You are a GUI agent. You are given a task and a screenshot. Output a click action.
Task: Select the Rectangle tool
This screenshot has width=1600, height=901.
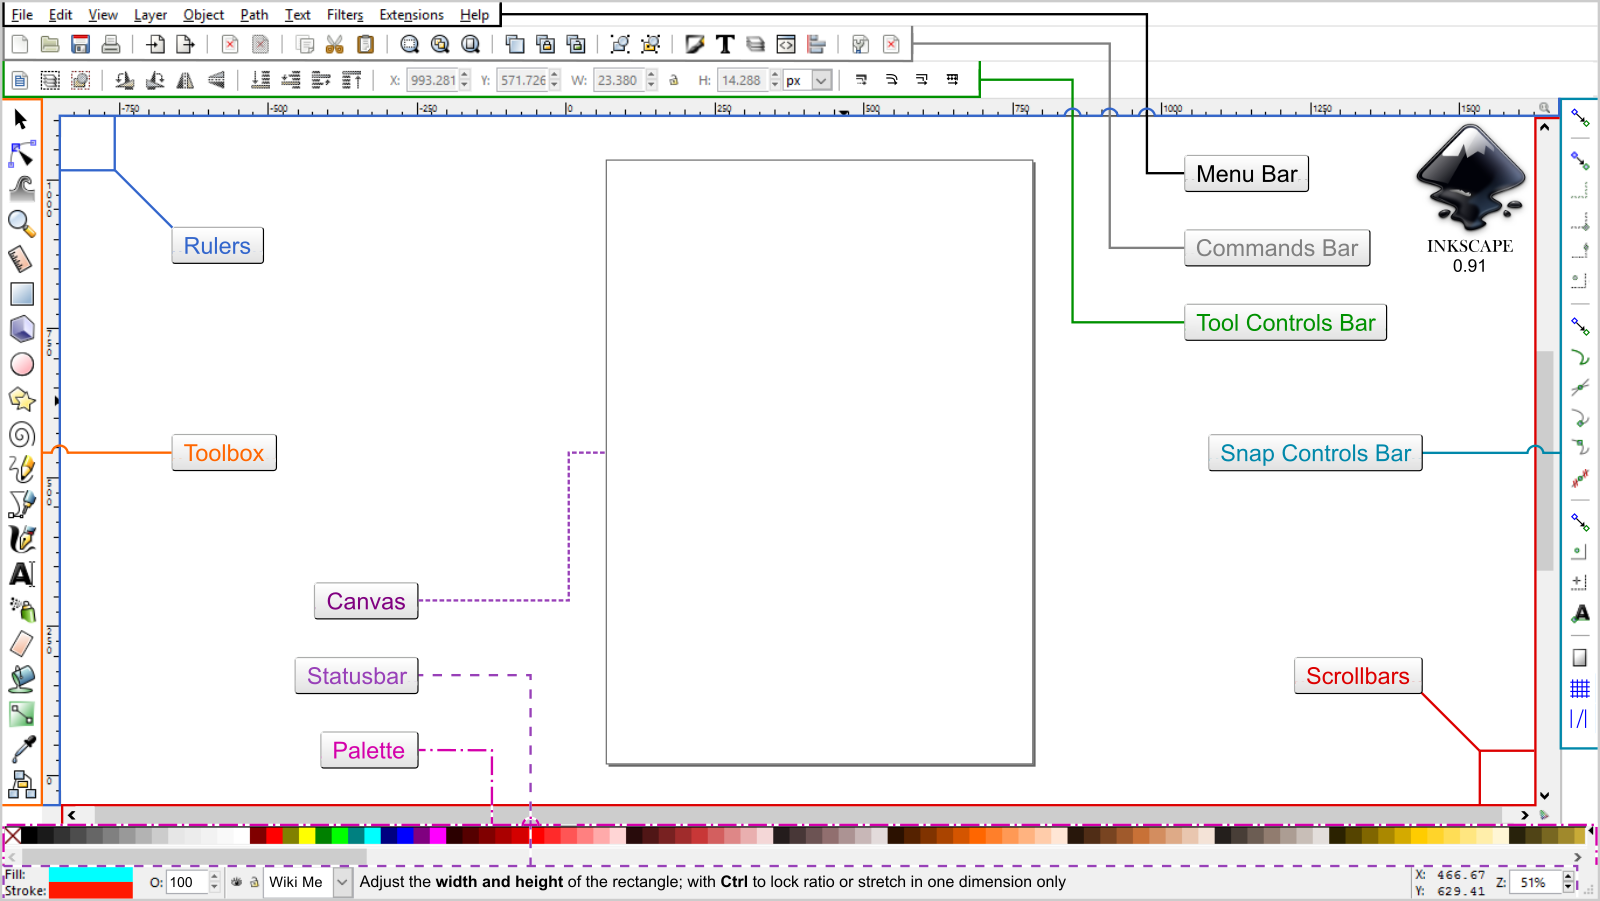21,294
